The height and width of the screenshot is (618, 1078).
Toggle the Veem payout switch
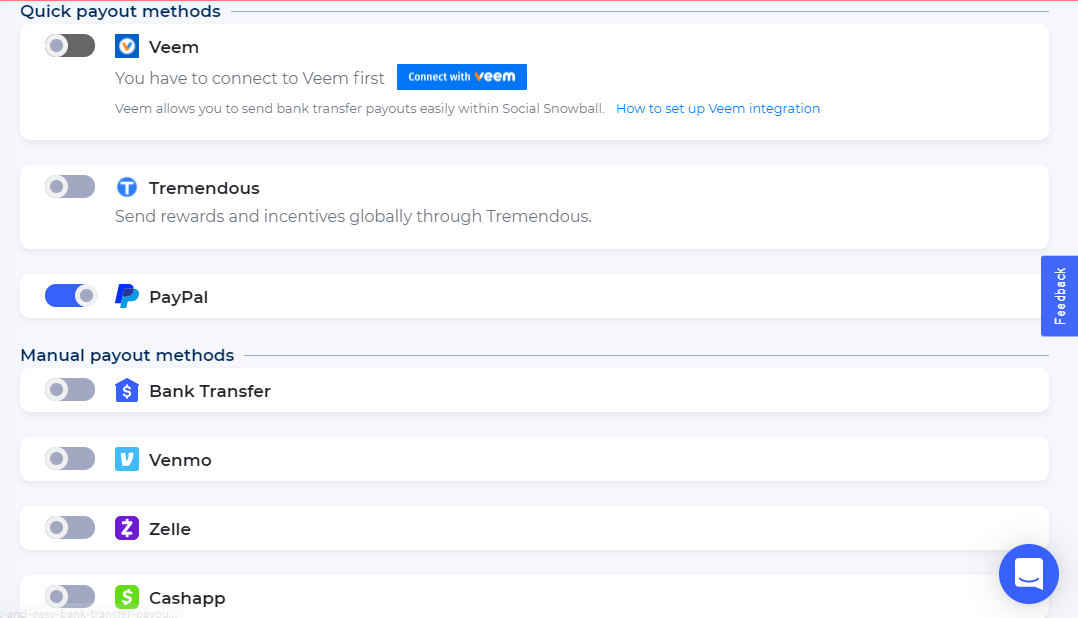70,46
